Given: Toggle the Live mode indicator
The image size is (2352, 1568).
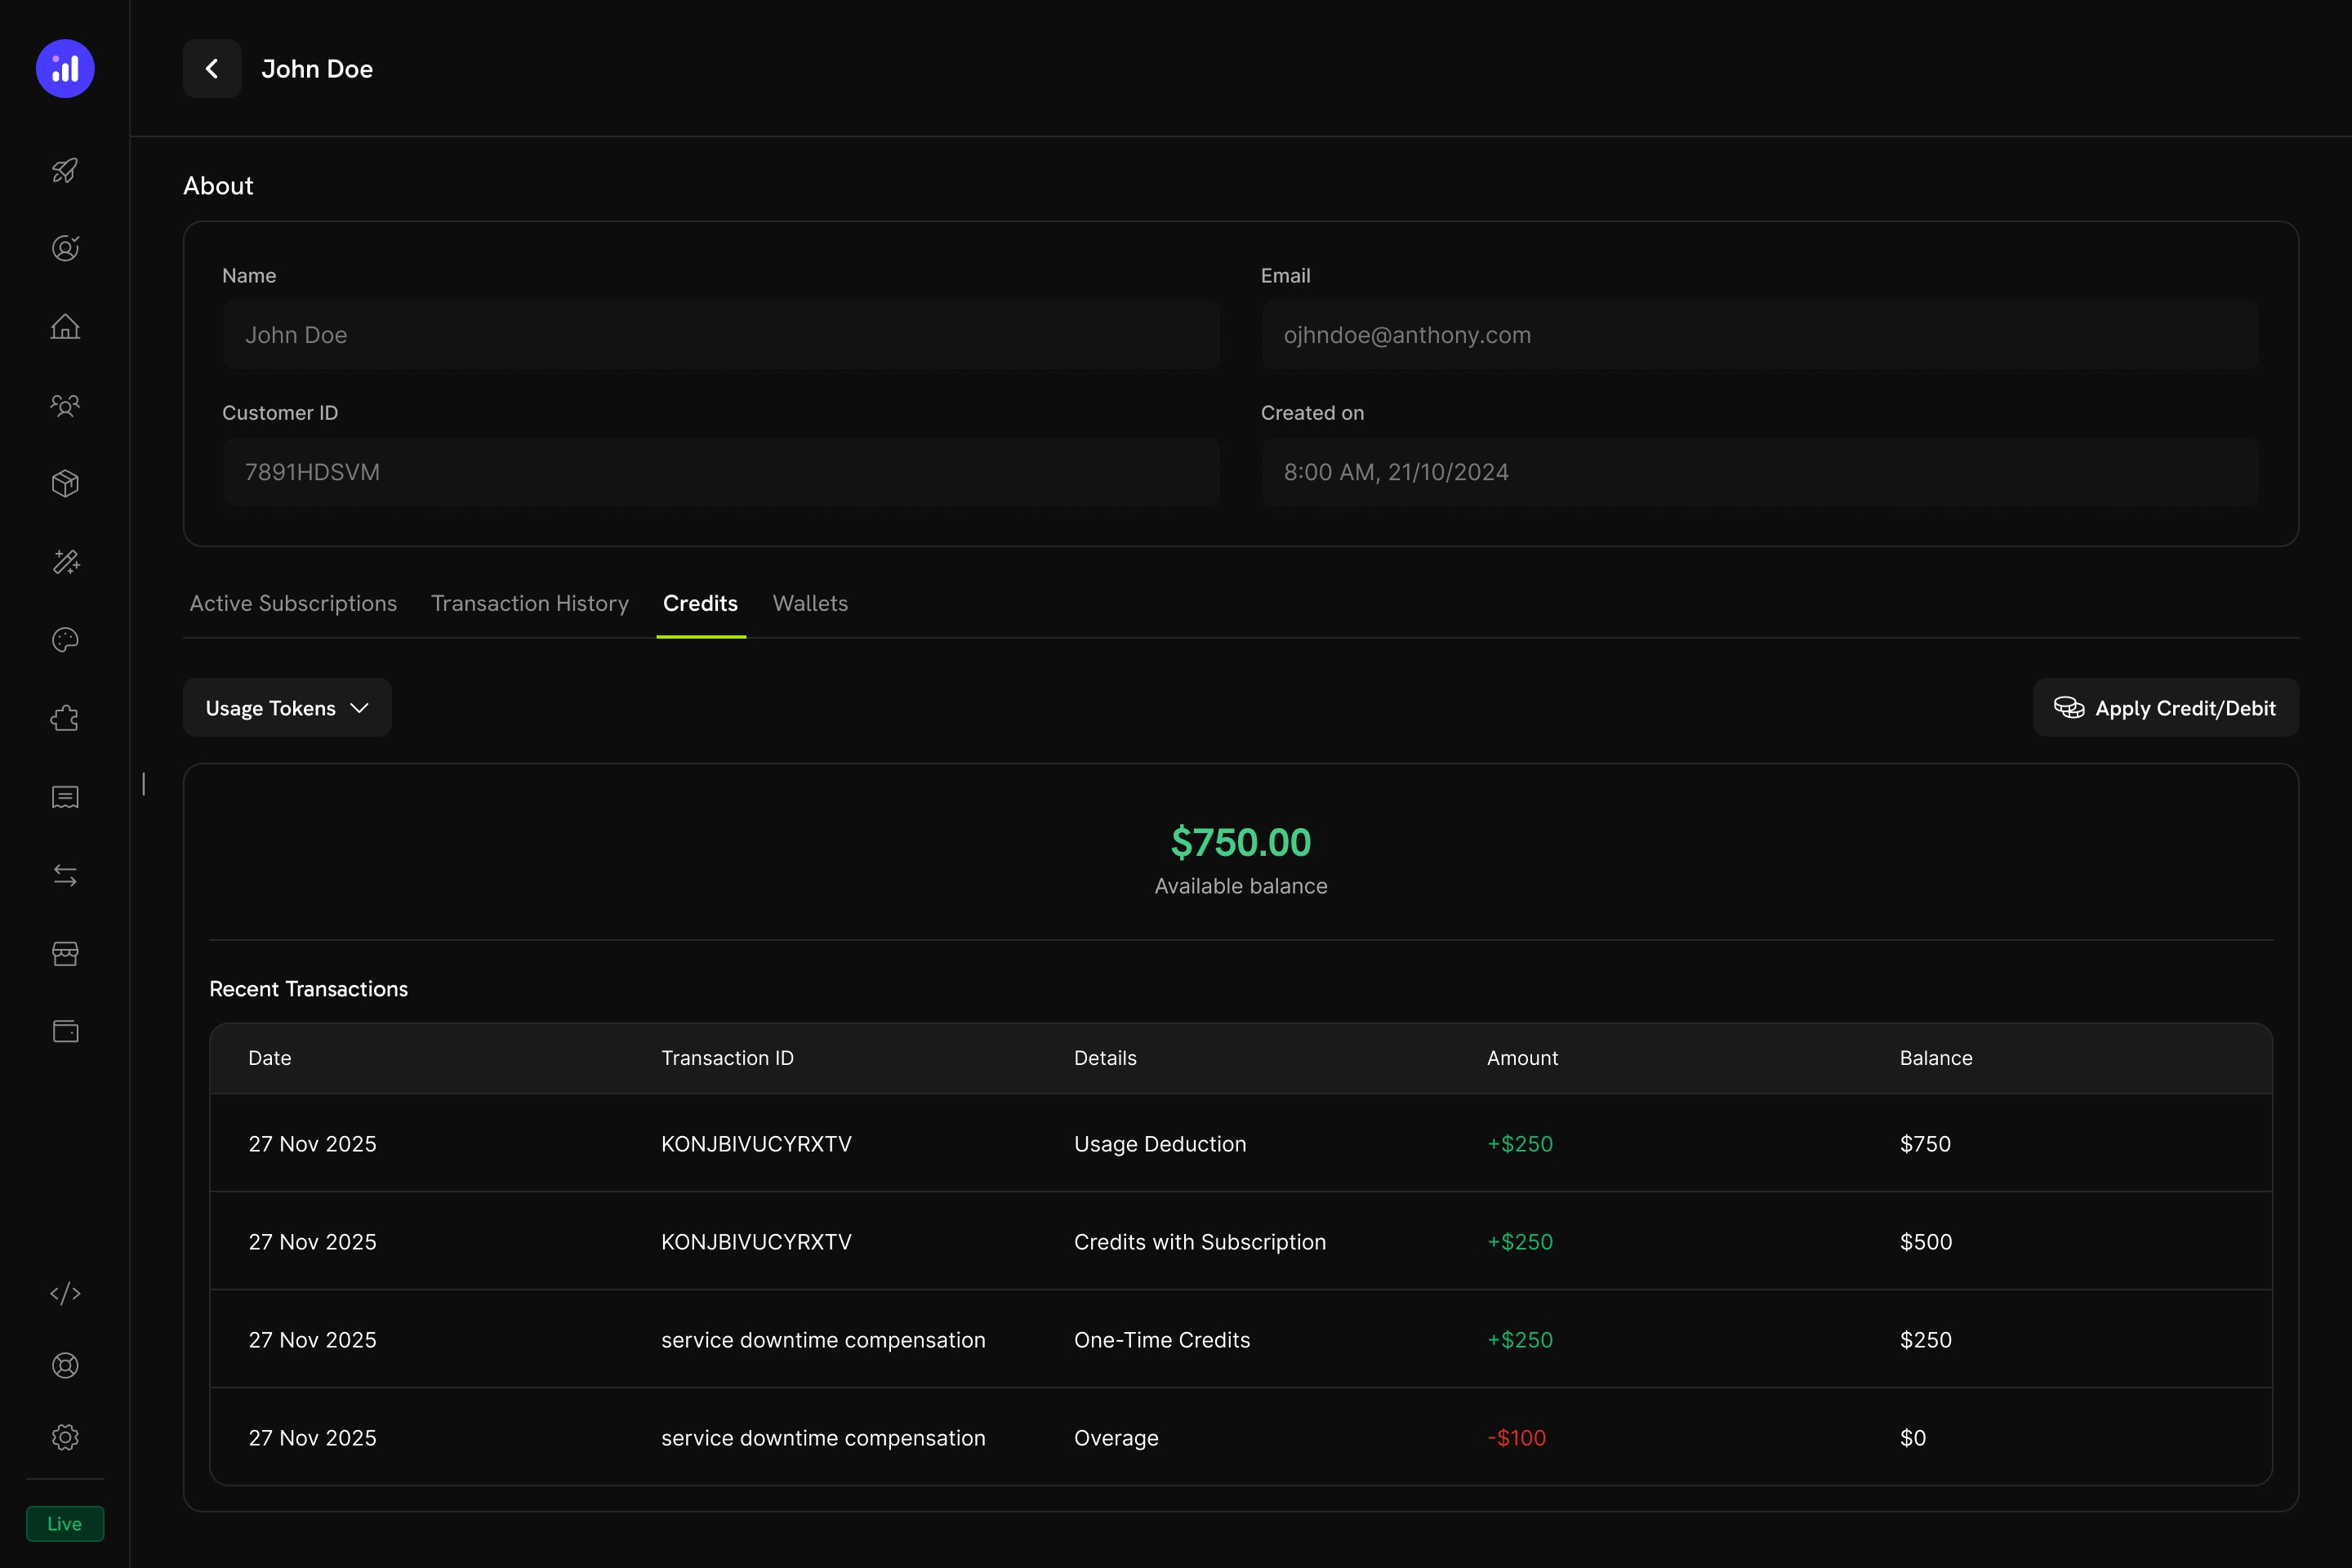Looking at the screenshot, I should [x=64, y=1523].
